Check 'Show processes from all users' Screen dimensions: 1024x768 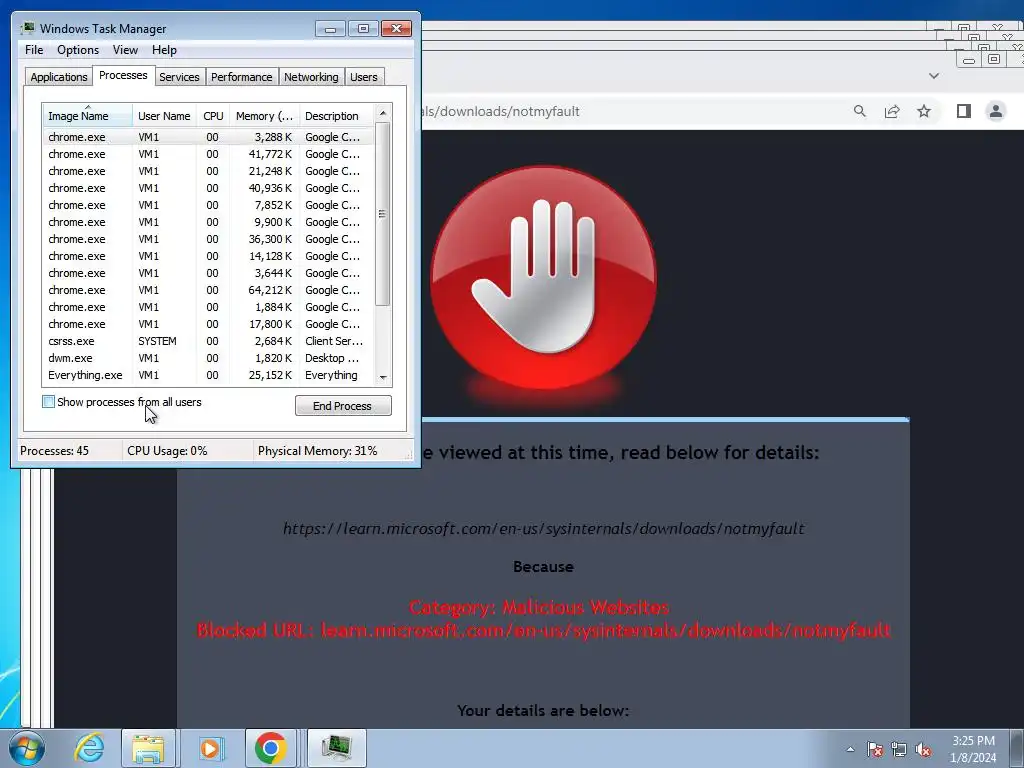click(48, 402)
